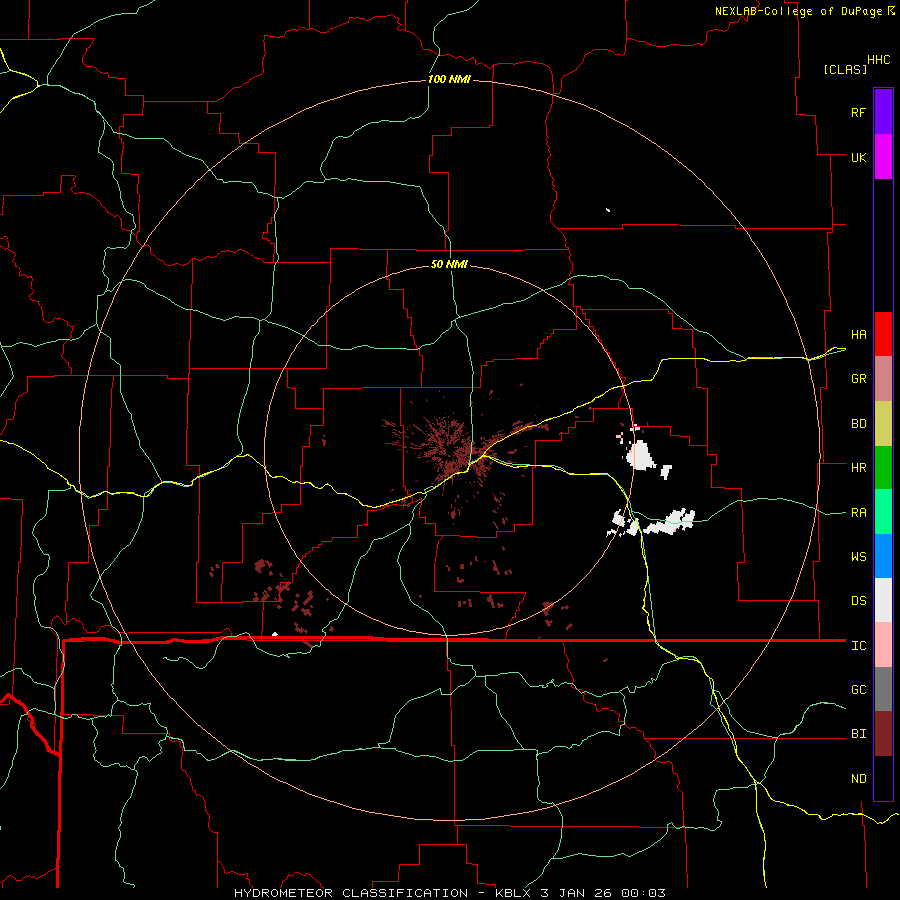Screen dimensions: 900x900
Task: Click the RF label beside the legend
Action: pyautogui.click(x=858, y=113)
